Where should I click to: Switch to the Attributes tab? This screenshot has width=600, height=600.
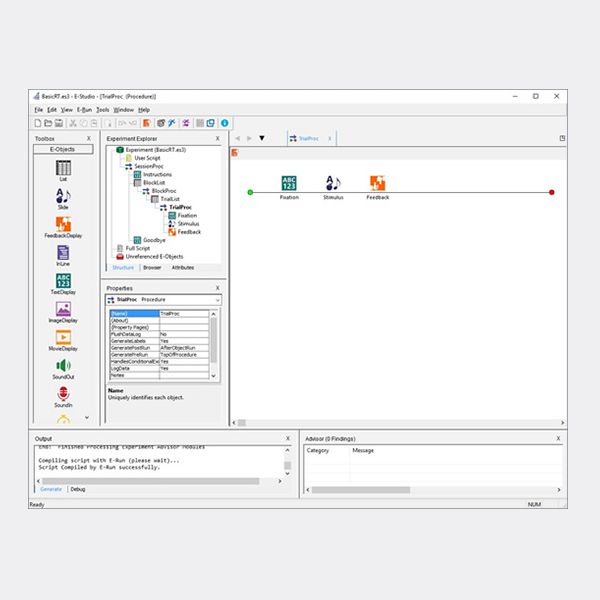[x=183, y=268]
